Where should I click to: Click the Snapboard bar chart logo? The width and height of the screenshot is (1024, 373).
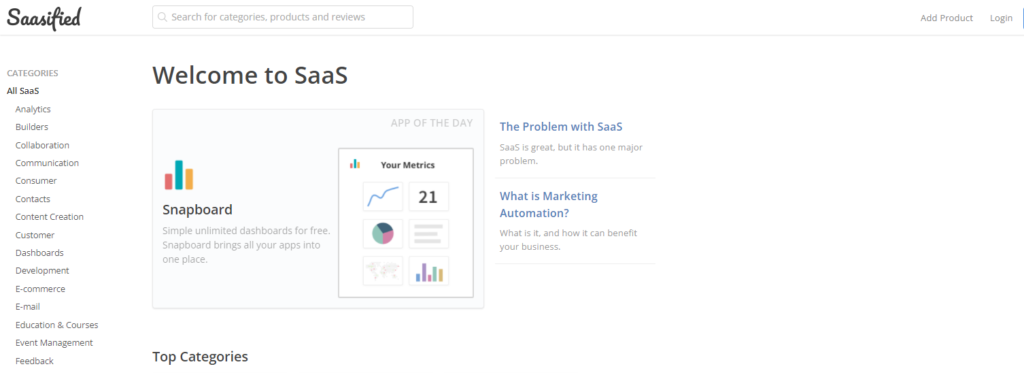point(179,174)
